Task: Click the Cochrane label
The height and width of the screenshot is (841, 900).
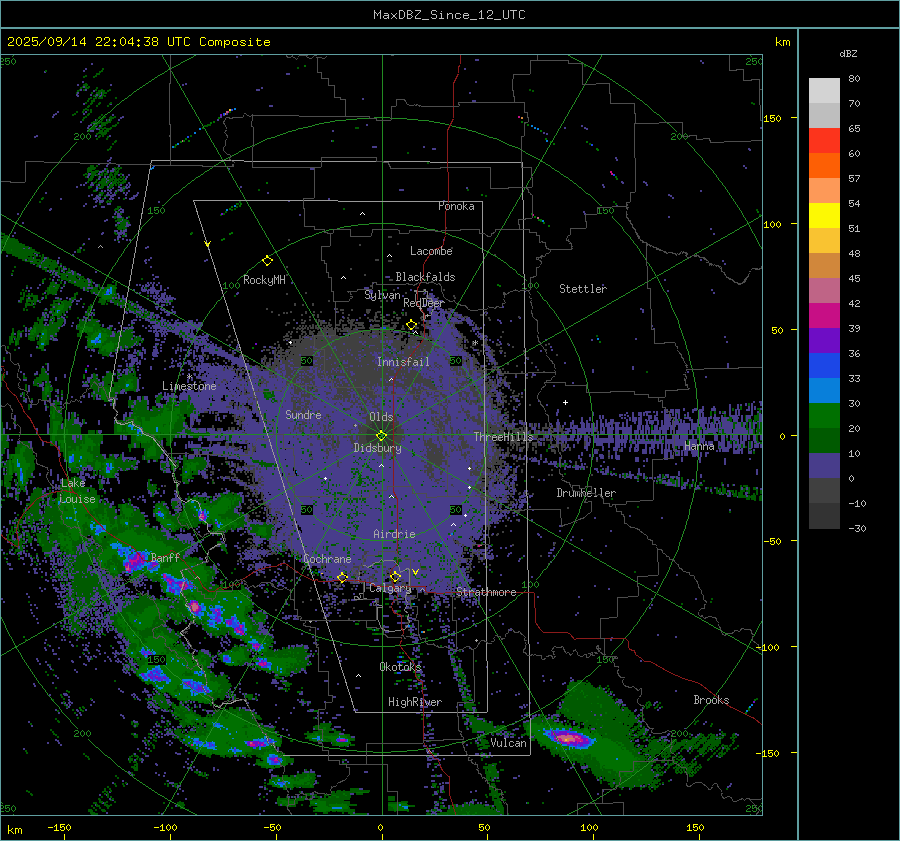Action: pos(327,559)
